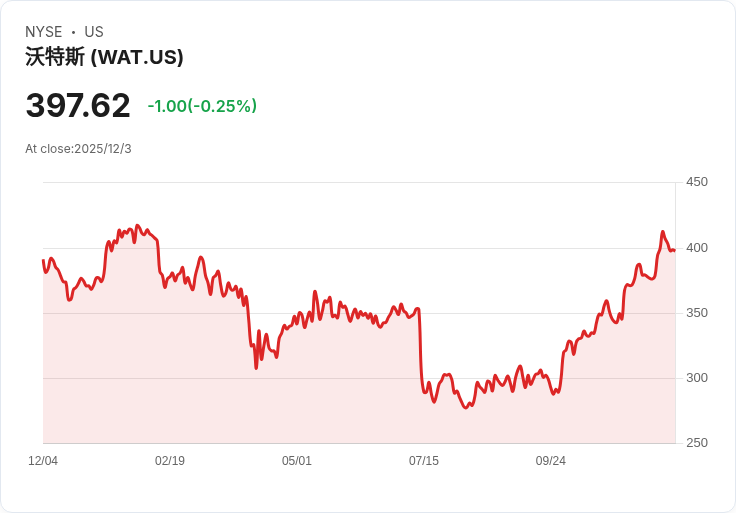Select the 02/19 date marker
Screen dimensions: 736x513
170,461
